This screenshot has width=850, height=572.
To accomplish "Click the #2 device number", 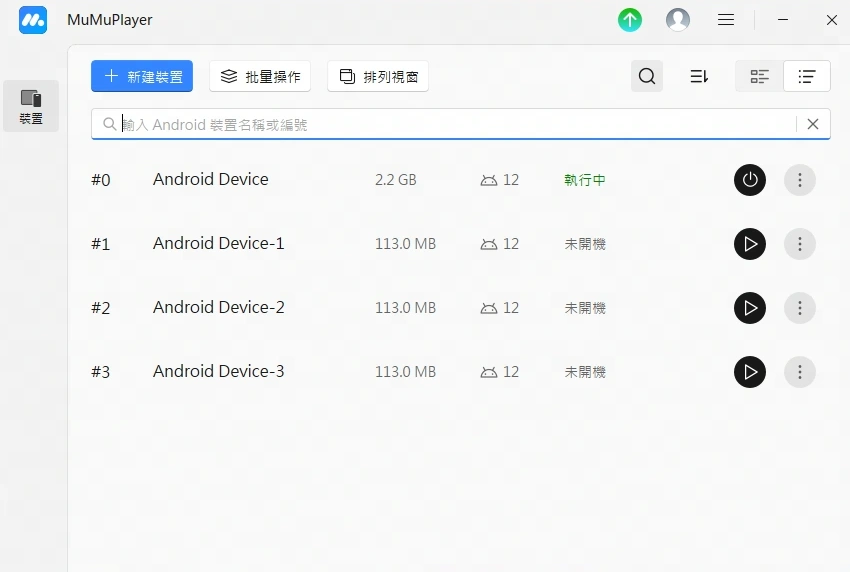I will 101,307.
